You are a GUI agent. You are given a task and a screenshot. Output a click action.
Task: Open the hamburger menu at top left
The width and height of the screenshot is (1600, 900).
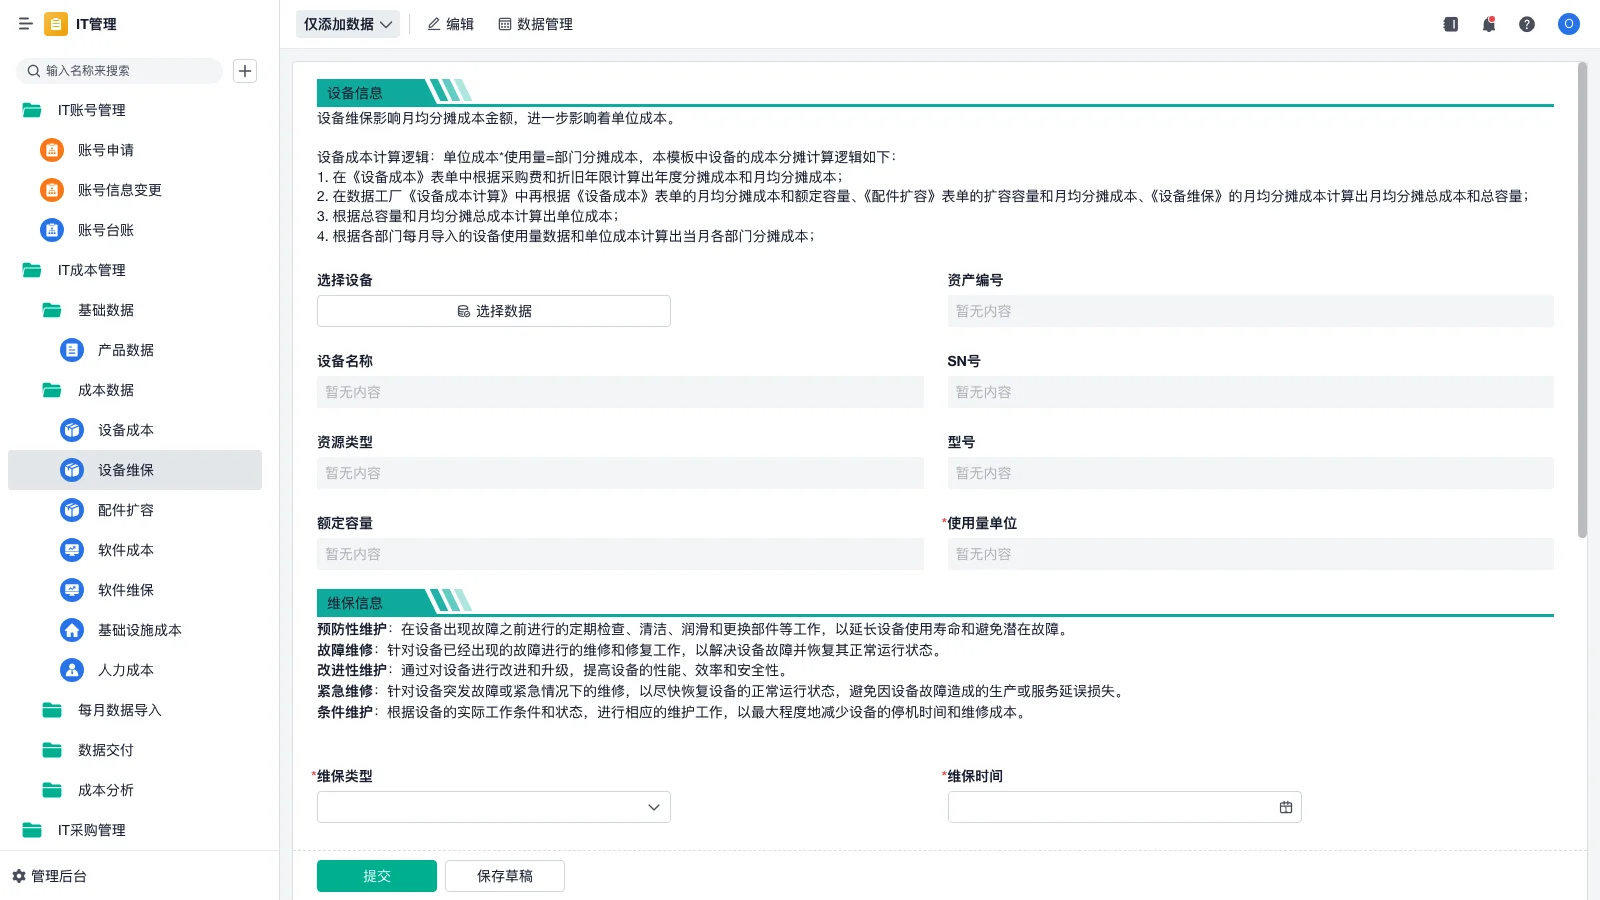click(x=25, y=24)
